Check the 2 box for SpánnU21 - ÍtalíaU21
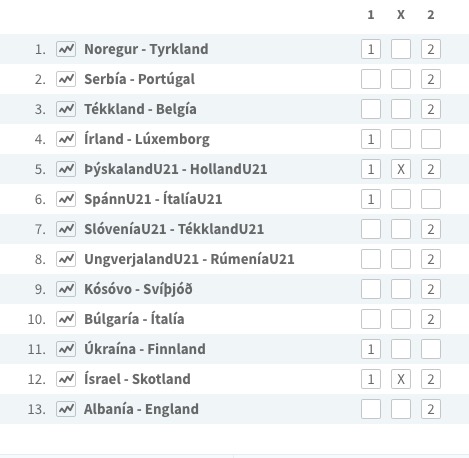The image size is (469, 458). tap(431, 199)
